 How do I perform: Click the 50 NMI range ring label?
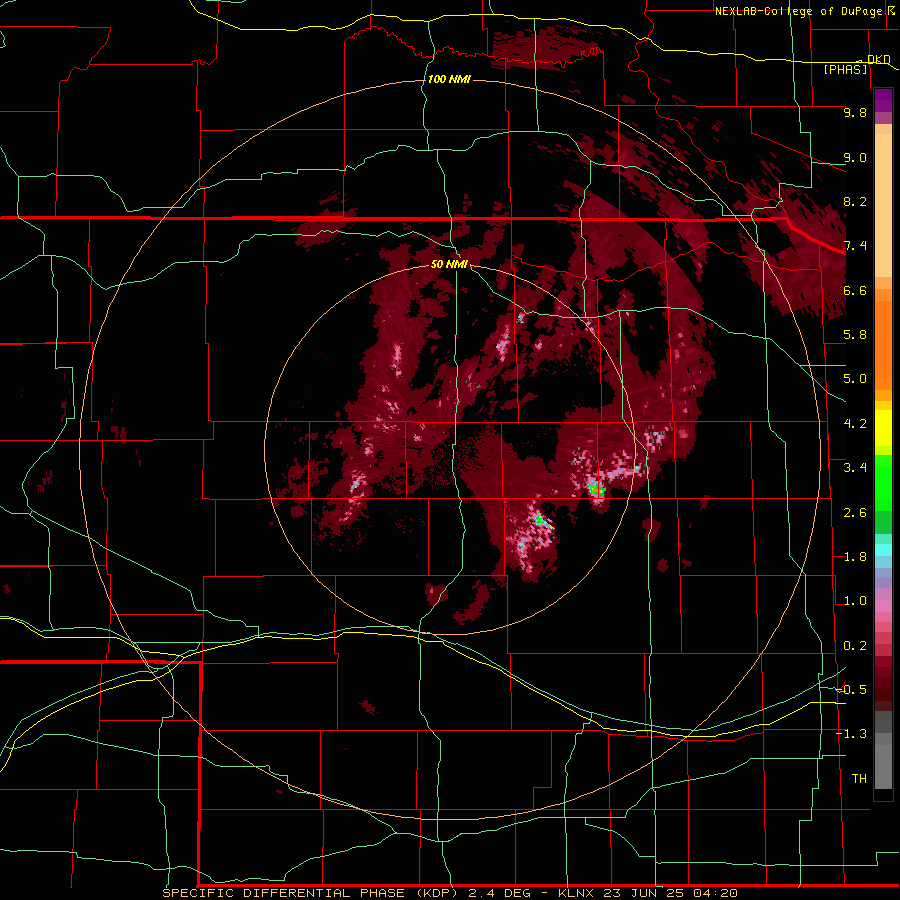click(x=449, y=264)
